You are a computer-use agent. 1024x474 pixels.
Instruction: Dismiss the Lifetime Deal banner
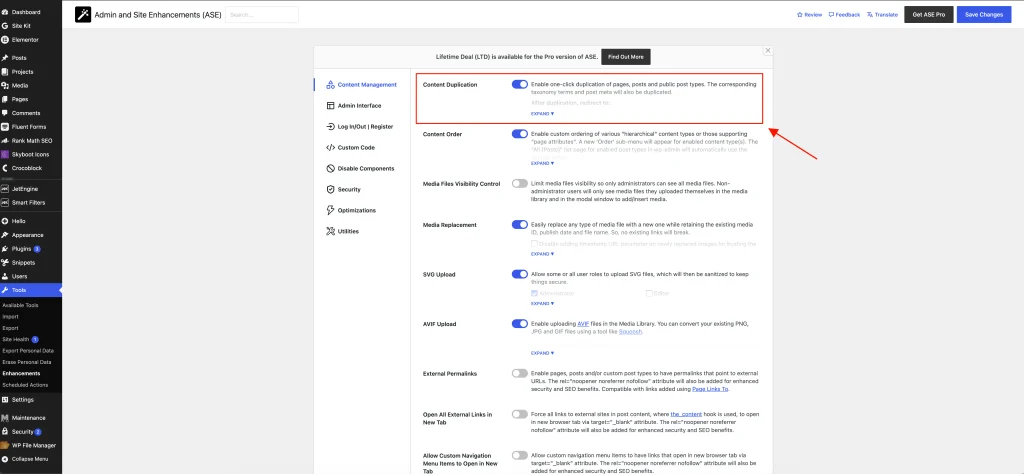click(768, 50)
